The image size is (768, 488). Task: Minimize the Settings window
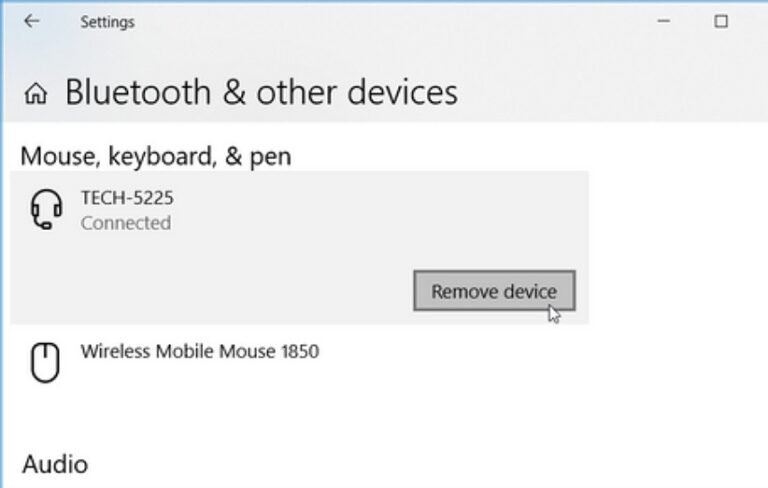(664, 21)
